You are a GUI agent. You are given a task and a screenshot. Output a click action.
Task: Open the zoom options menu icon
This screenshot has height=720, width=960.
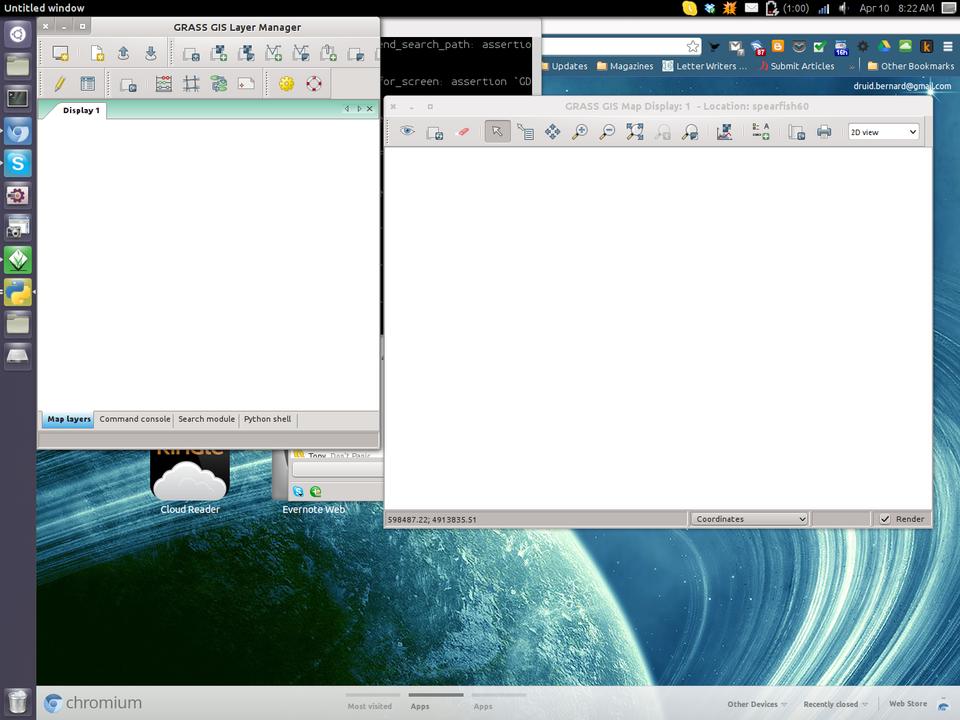690,132
